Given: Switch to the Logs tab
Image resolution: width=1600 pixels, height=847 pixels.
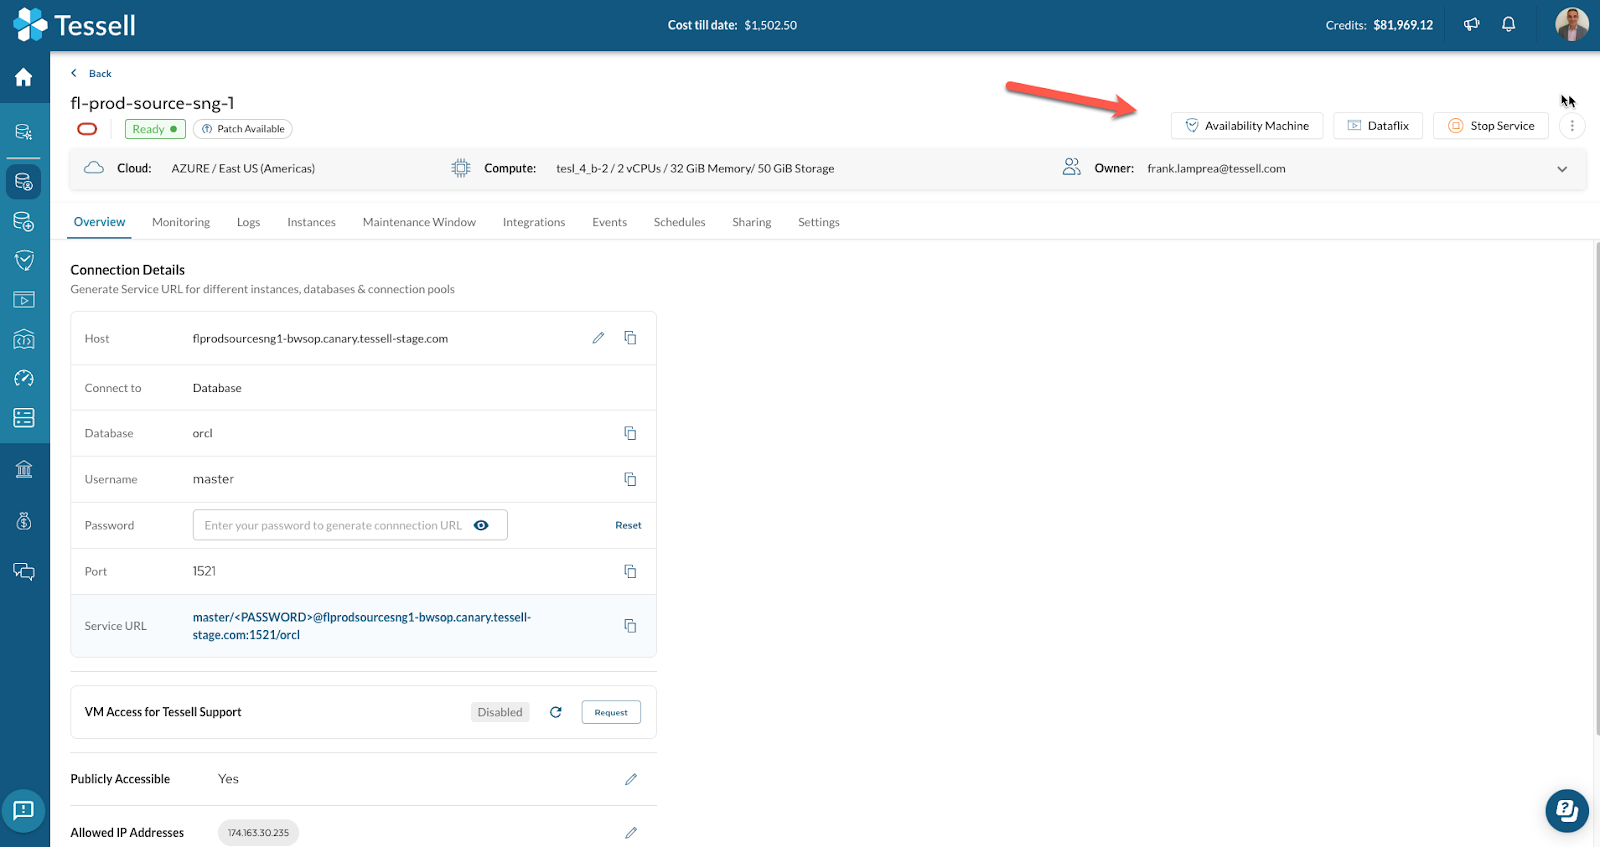Looking at the screenshot, I should [x=248, y=222].
